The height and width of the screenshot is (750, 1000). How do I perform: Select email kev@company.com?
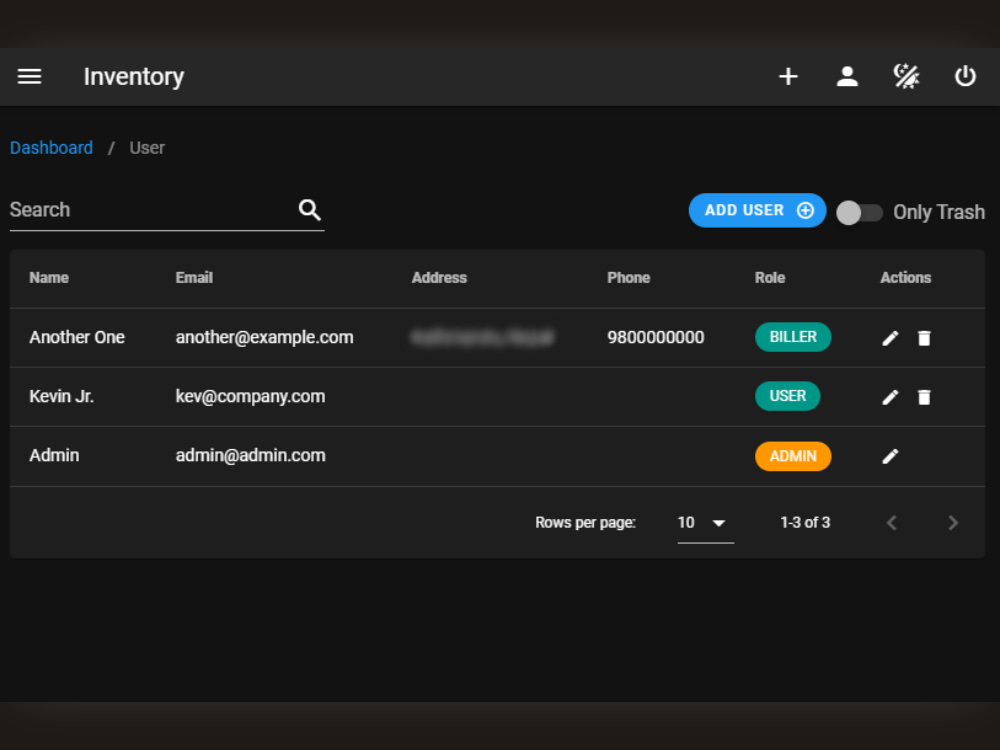(250, 397)
